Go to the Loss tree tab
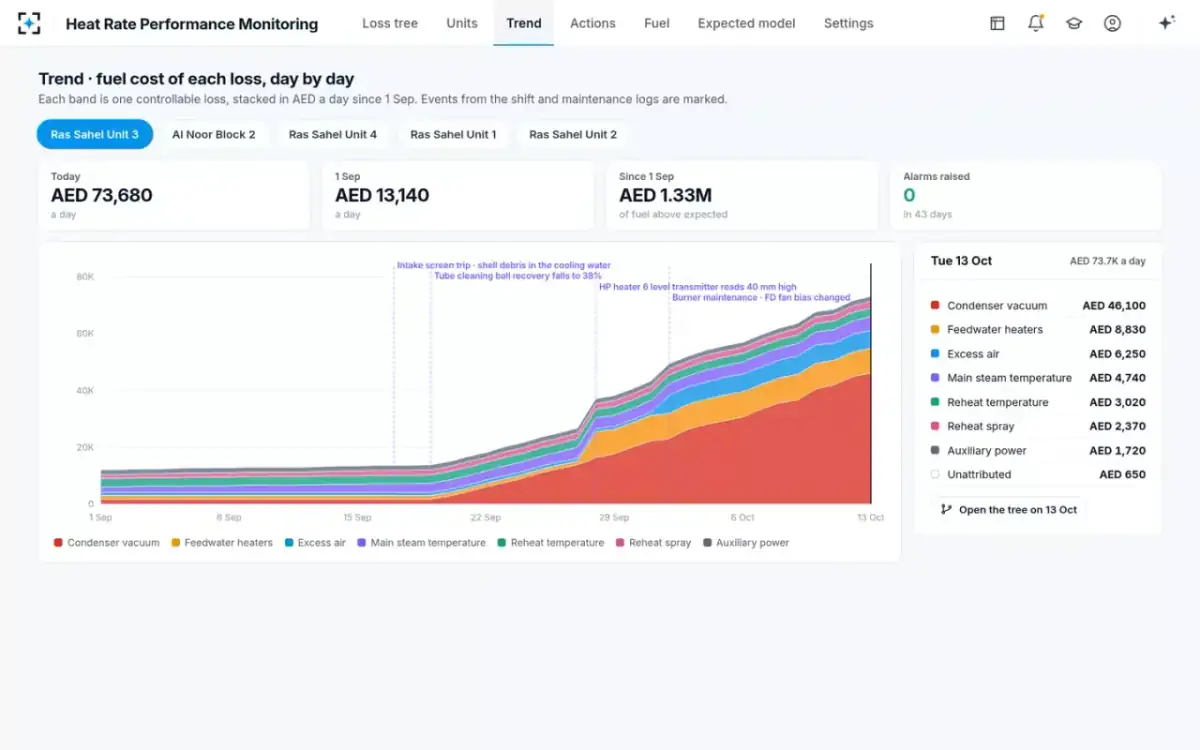The image size is (1200, 750). (390, 23)
